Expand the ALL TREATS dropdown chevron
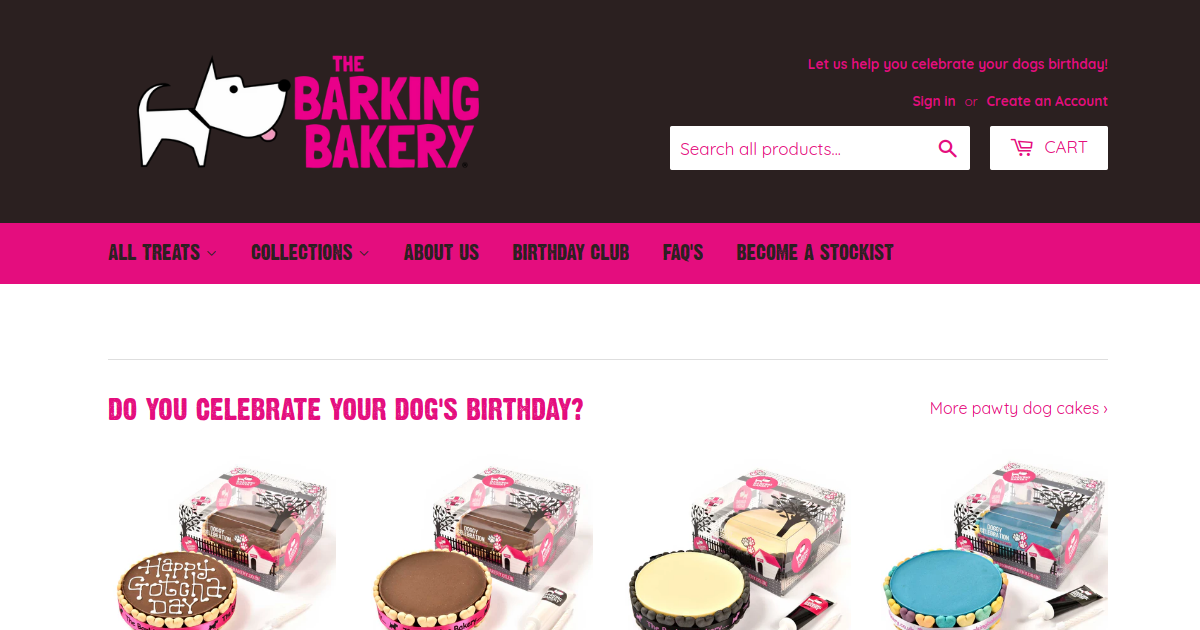This screenshot has width=1200, height=630. pos(212,253)
